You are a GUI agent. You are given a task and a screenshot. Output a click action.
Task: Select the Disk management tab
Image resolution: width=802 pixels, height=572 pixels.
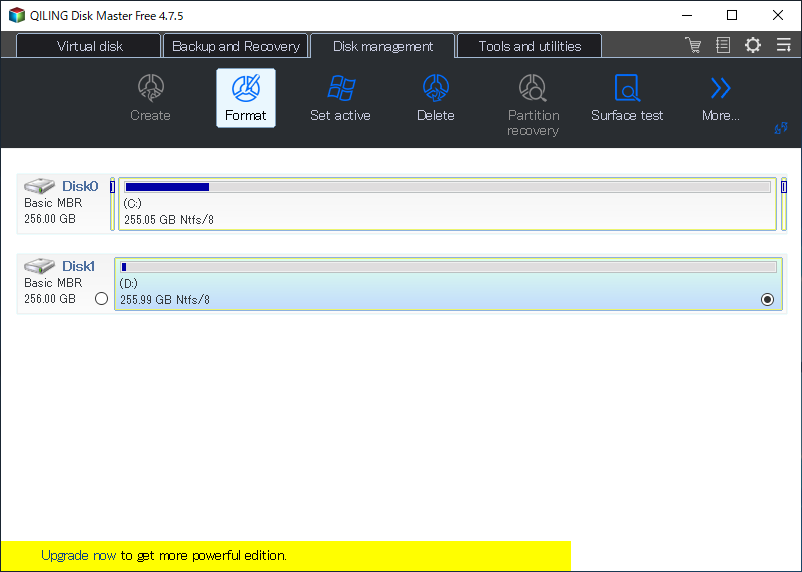click(383, 46)
